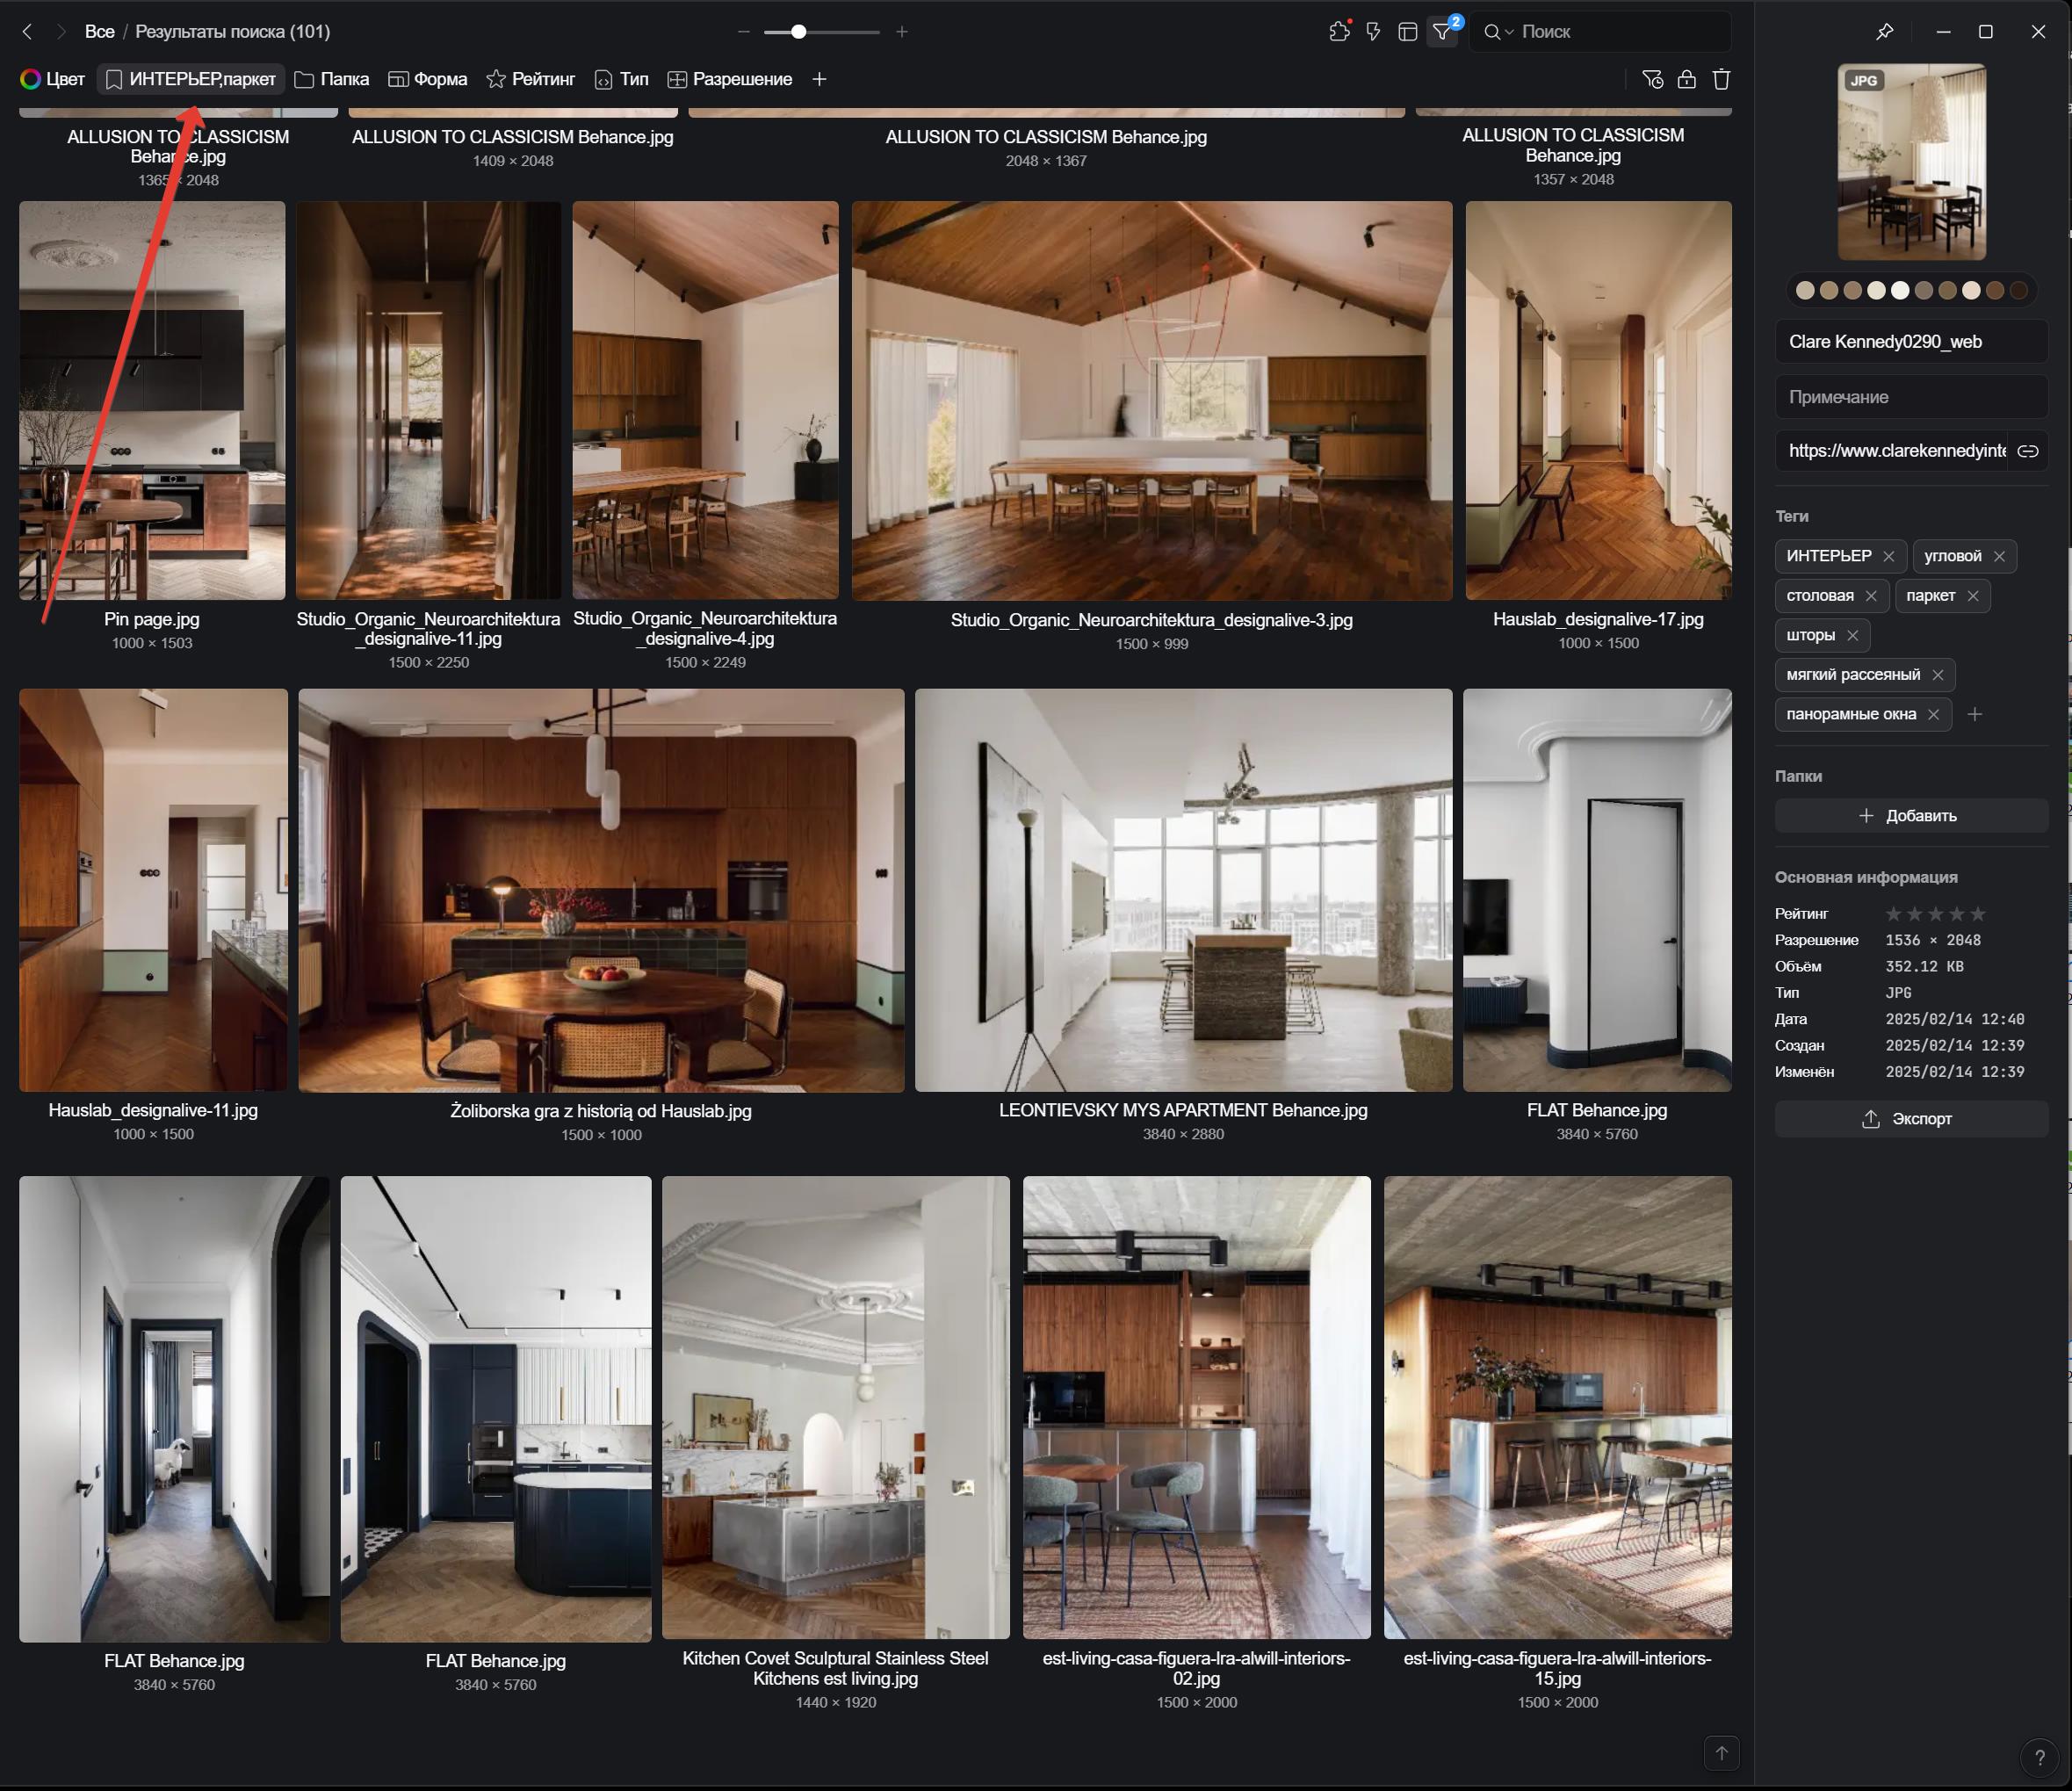The height and width of the screenshot is (1791, 2072).
Task: Open the ИНТЕРЬЕР,паркет tag filter
Action: pyautogui.click(x=191, y=79)
